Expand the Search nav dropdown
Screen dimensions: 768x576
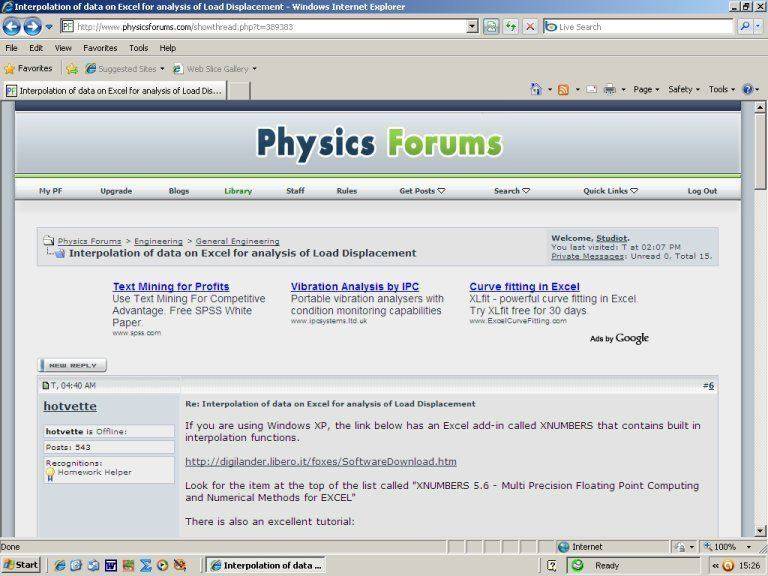(512, 191)
